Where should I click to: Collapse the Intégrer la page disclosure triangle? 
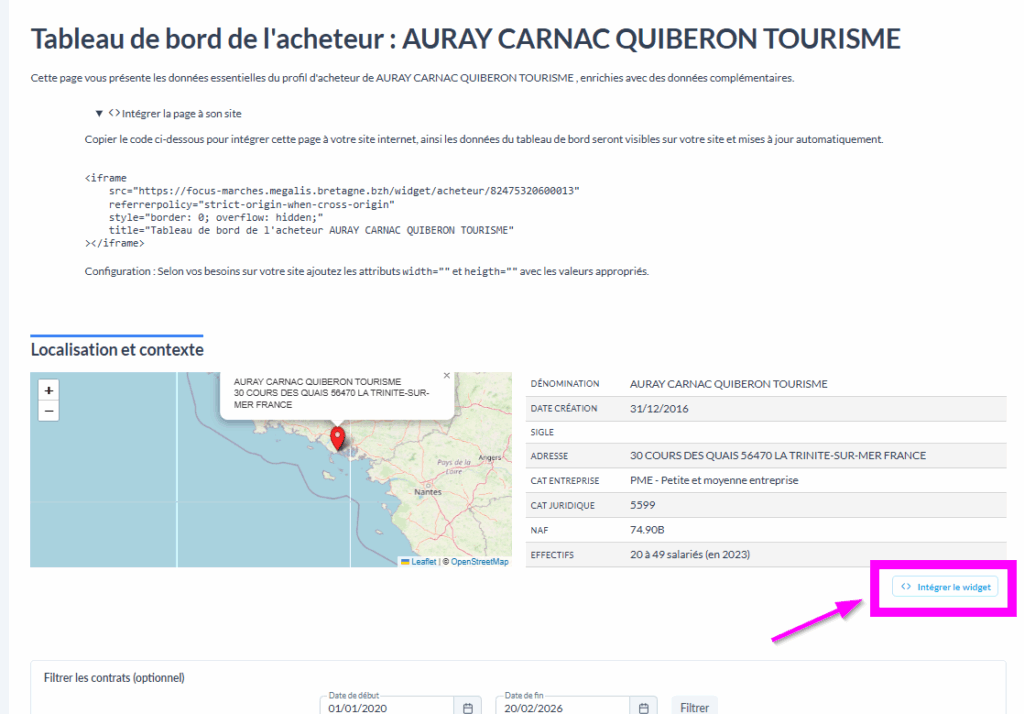point(99,114)
